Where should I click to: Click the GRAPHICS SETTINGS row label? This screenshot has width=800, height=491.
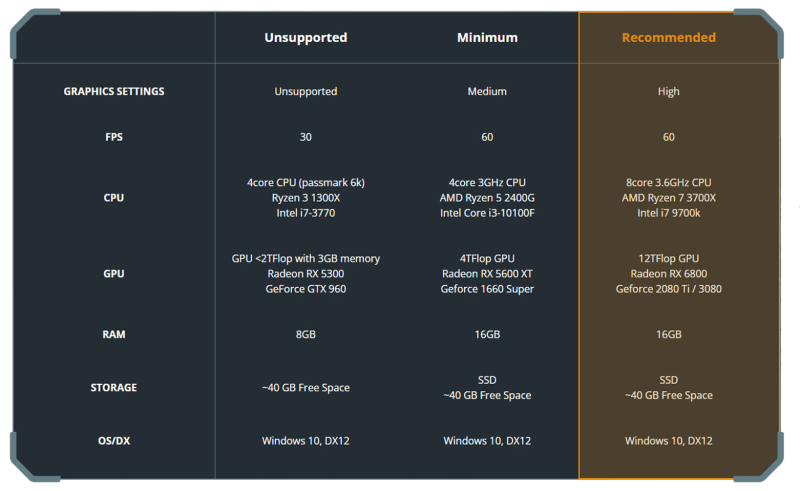pos(114,91)
